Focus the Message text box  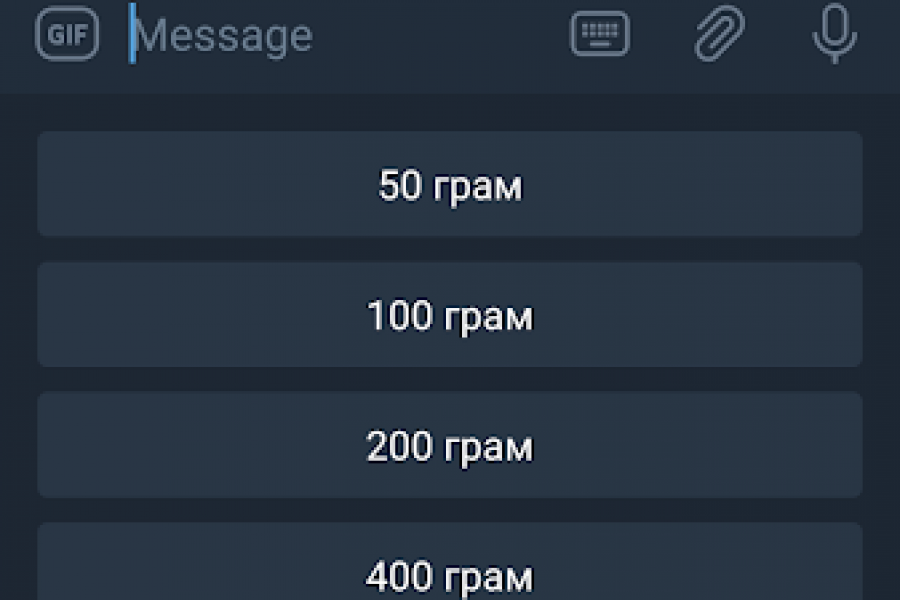[x=340, y=36]
